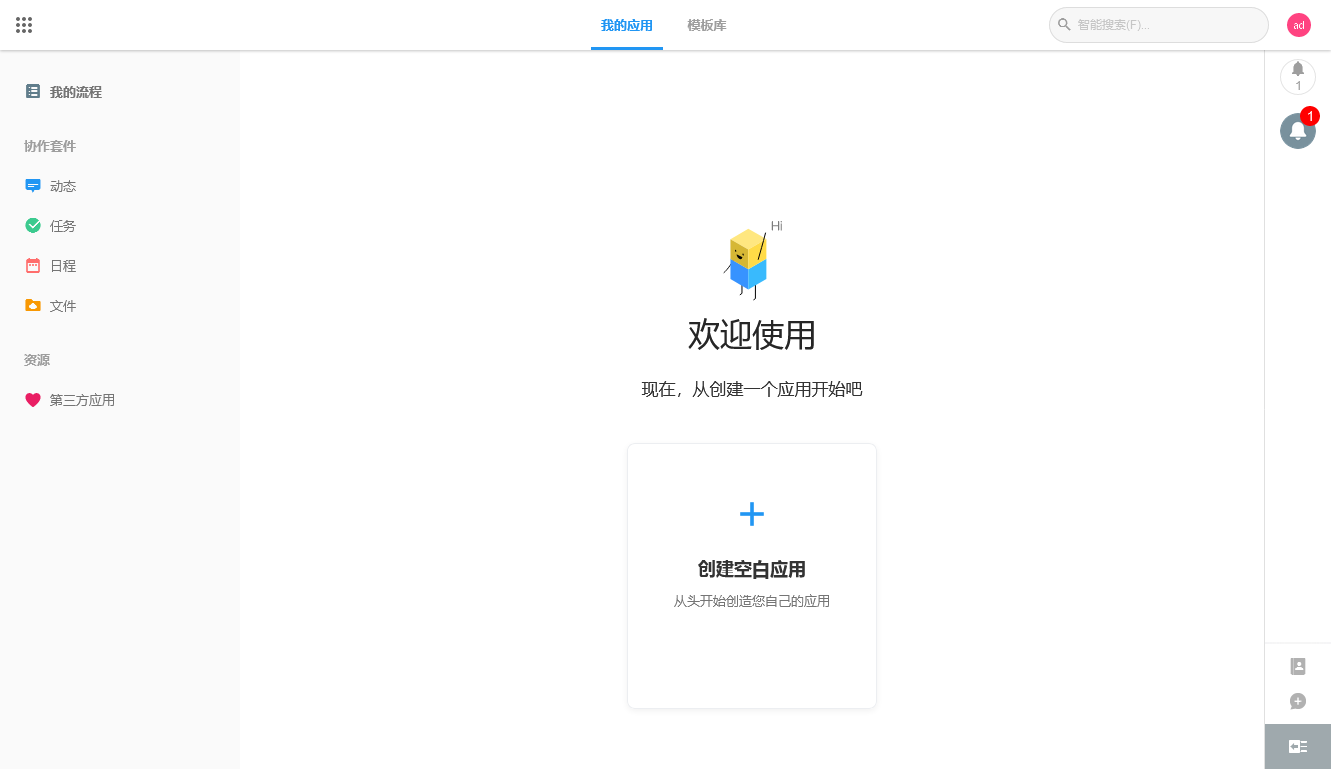Open 日程 calendar in the sidebar

click(63, 266)
